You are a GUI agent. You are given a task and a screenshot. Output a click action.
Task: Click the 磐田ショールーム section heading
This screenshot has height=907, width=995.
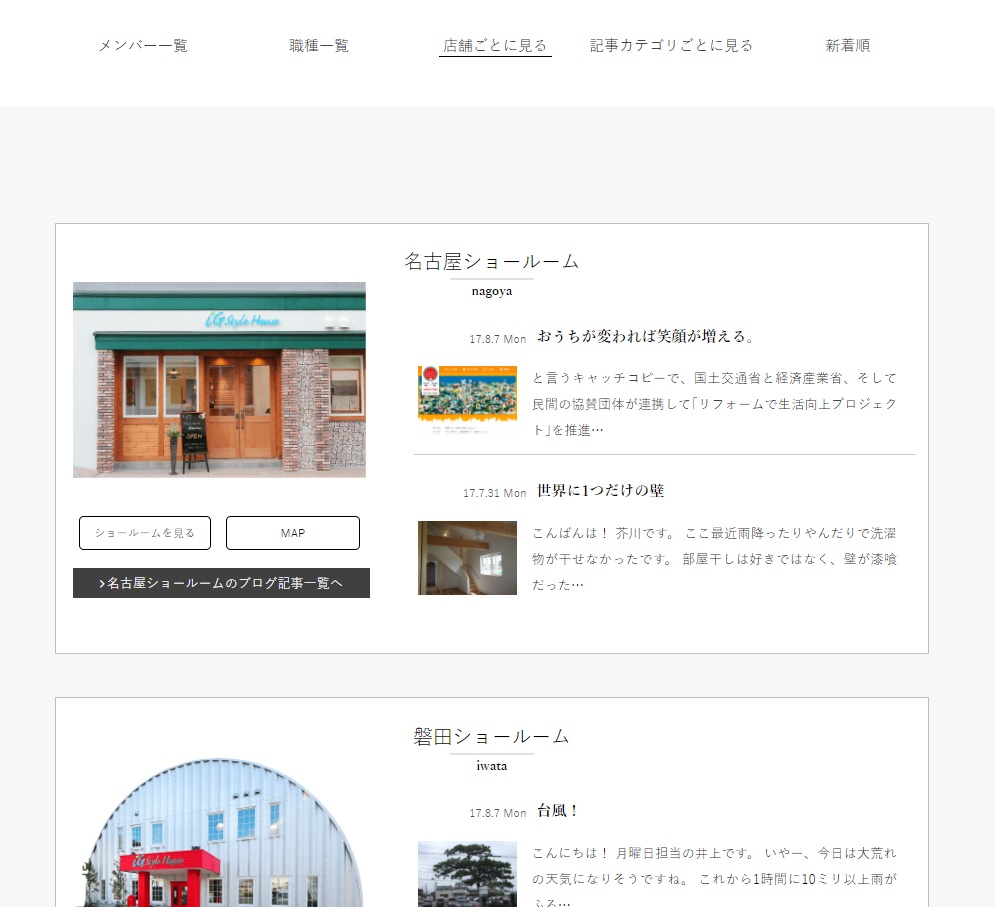pos(491,737)
